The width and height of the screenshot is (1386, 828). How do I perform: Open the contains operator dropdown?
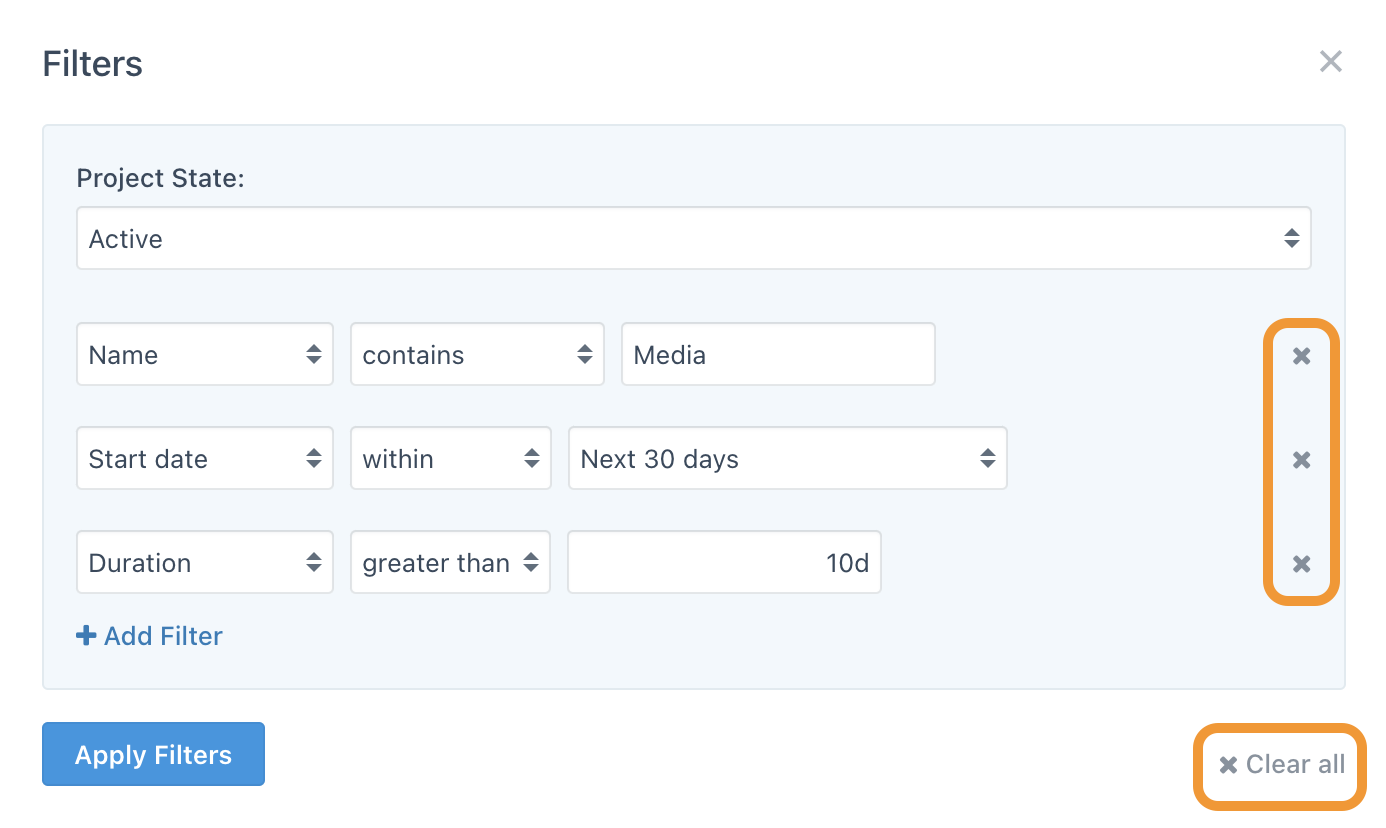(477, 354)
